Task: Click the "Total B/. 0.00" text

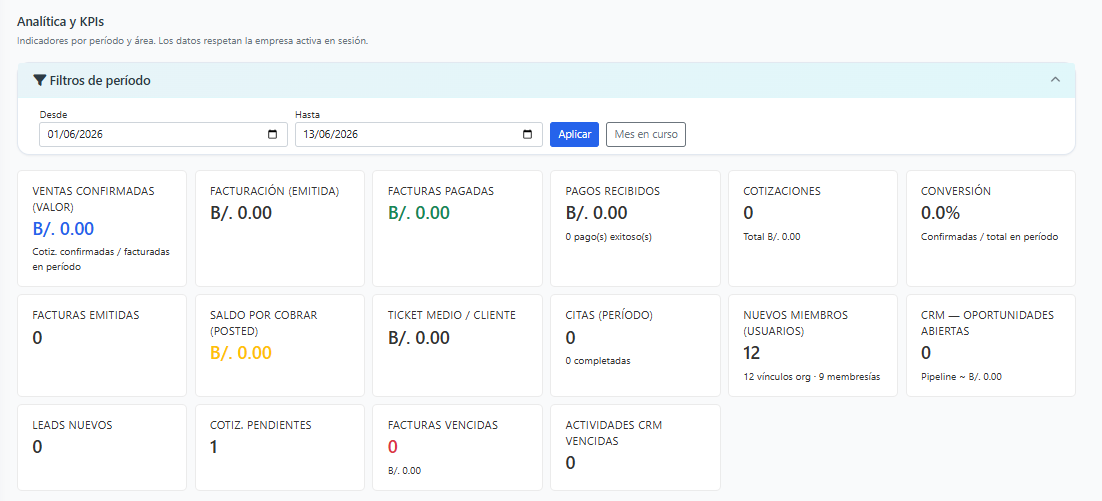Action: [x=772, y=237]
